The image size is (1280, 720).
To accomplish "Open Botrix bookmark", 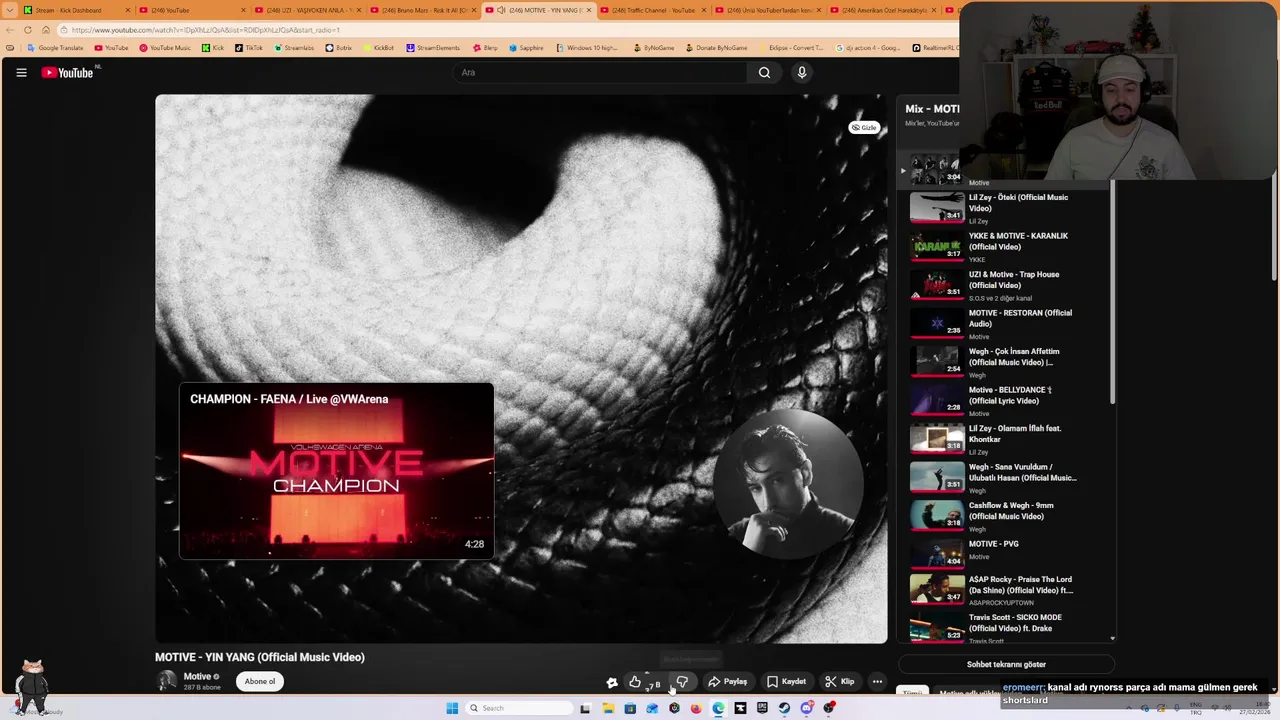I will pos(339,48).
